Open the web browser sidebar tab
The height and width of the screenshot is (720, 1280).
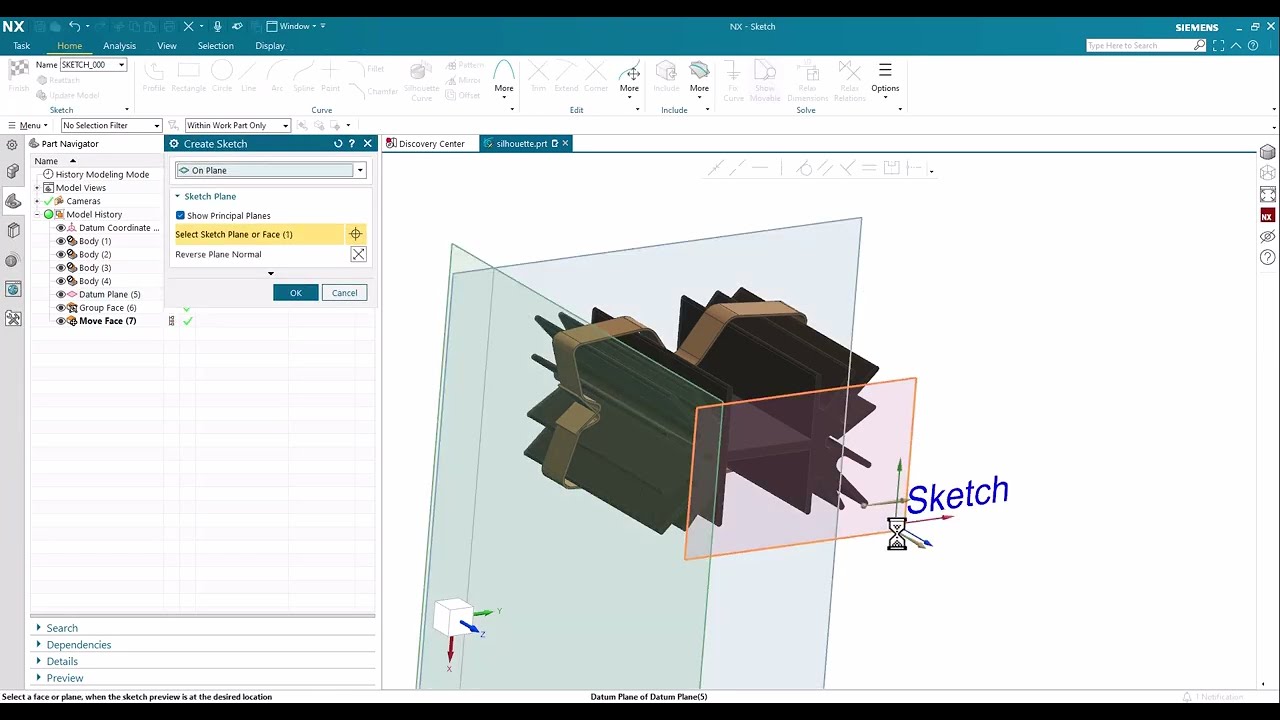(x=13, y=289)
